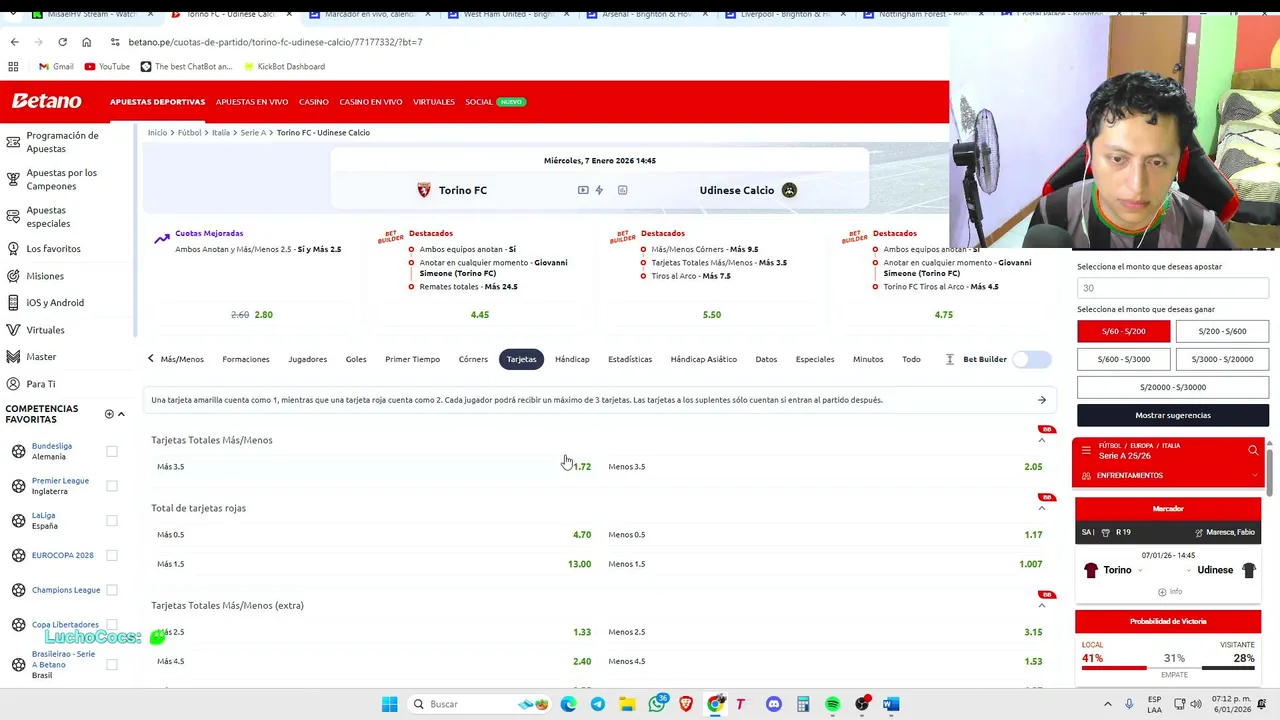Viewport: 1280px width, 720px height.
Task: Click Mostrar sugerencias button
Action: [1173, 415]
